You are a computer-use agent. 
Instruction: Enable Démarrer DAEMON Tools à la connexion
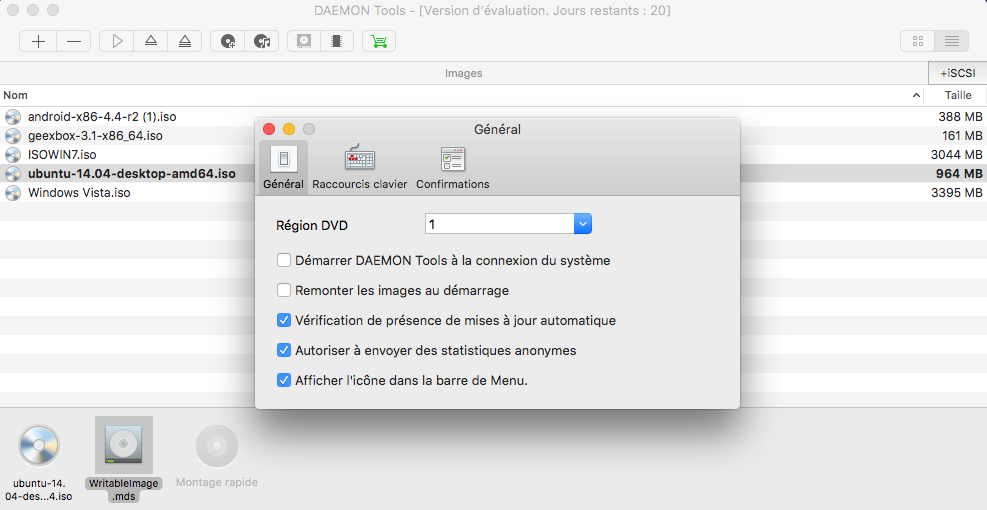pos(284,260)
